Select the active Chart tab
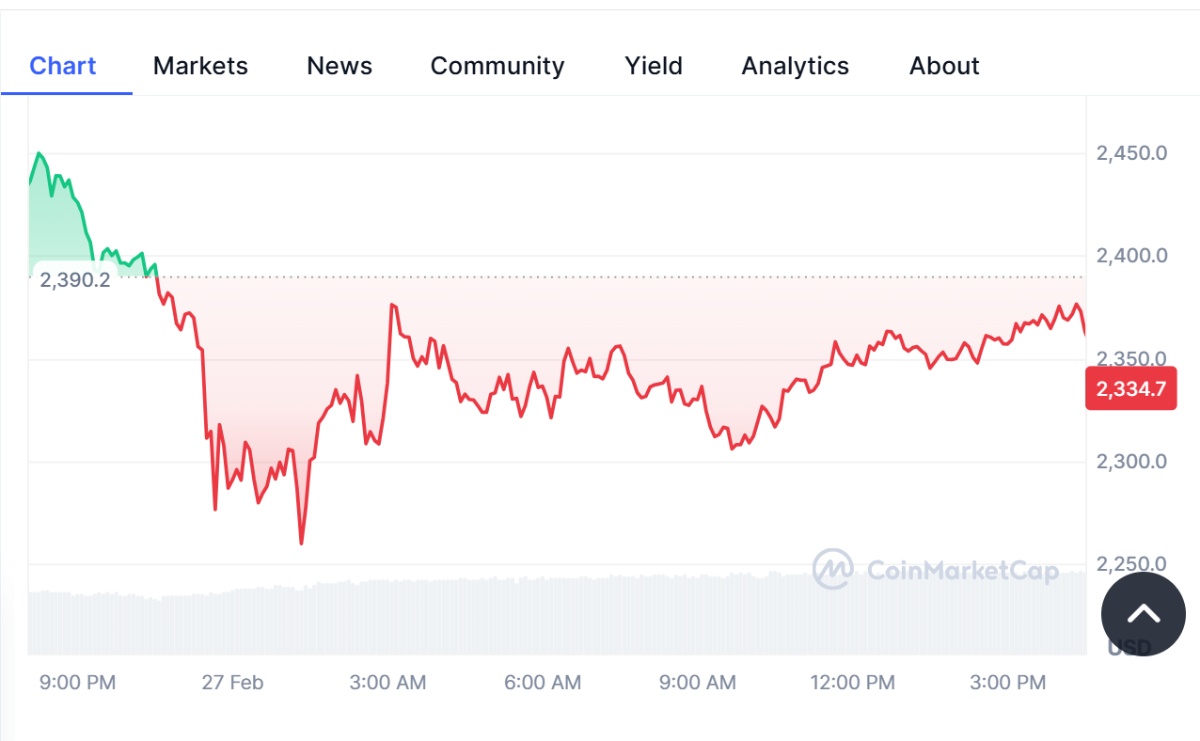Viewport: 1200px width, 741px height. coord(63,66)
